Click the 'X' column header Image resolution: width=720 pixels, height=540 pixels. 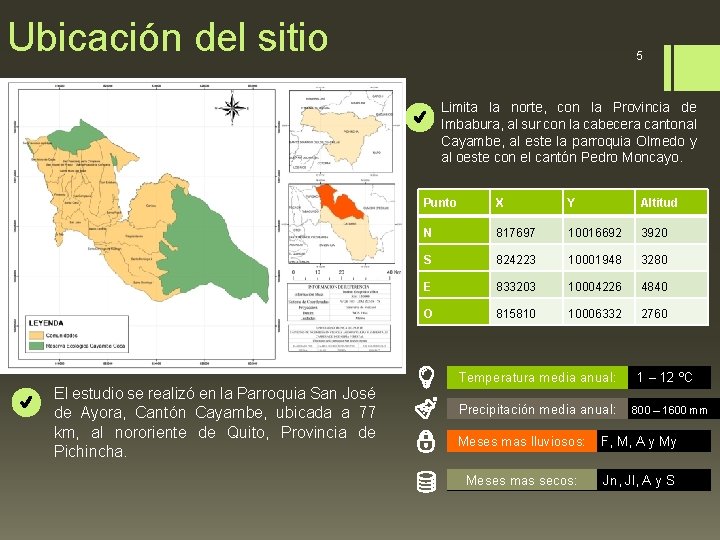(x=526, y=202)
